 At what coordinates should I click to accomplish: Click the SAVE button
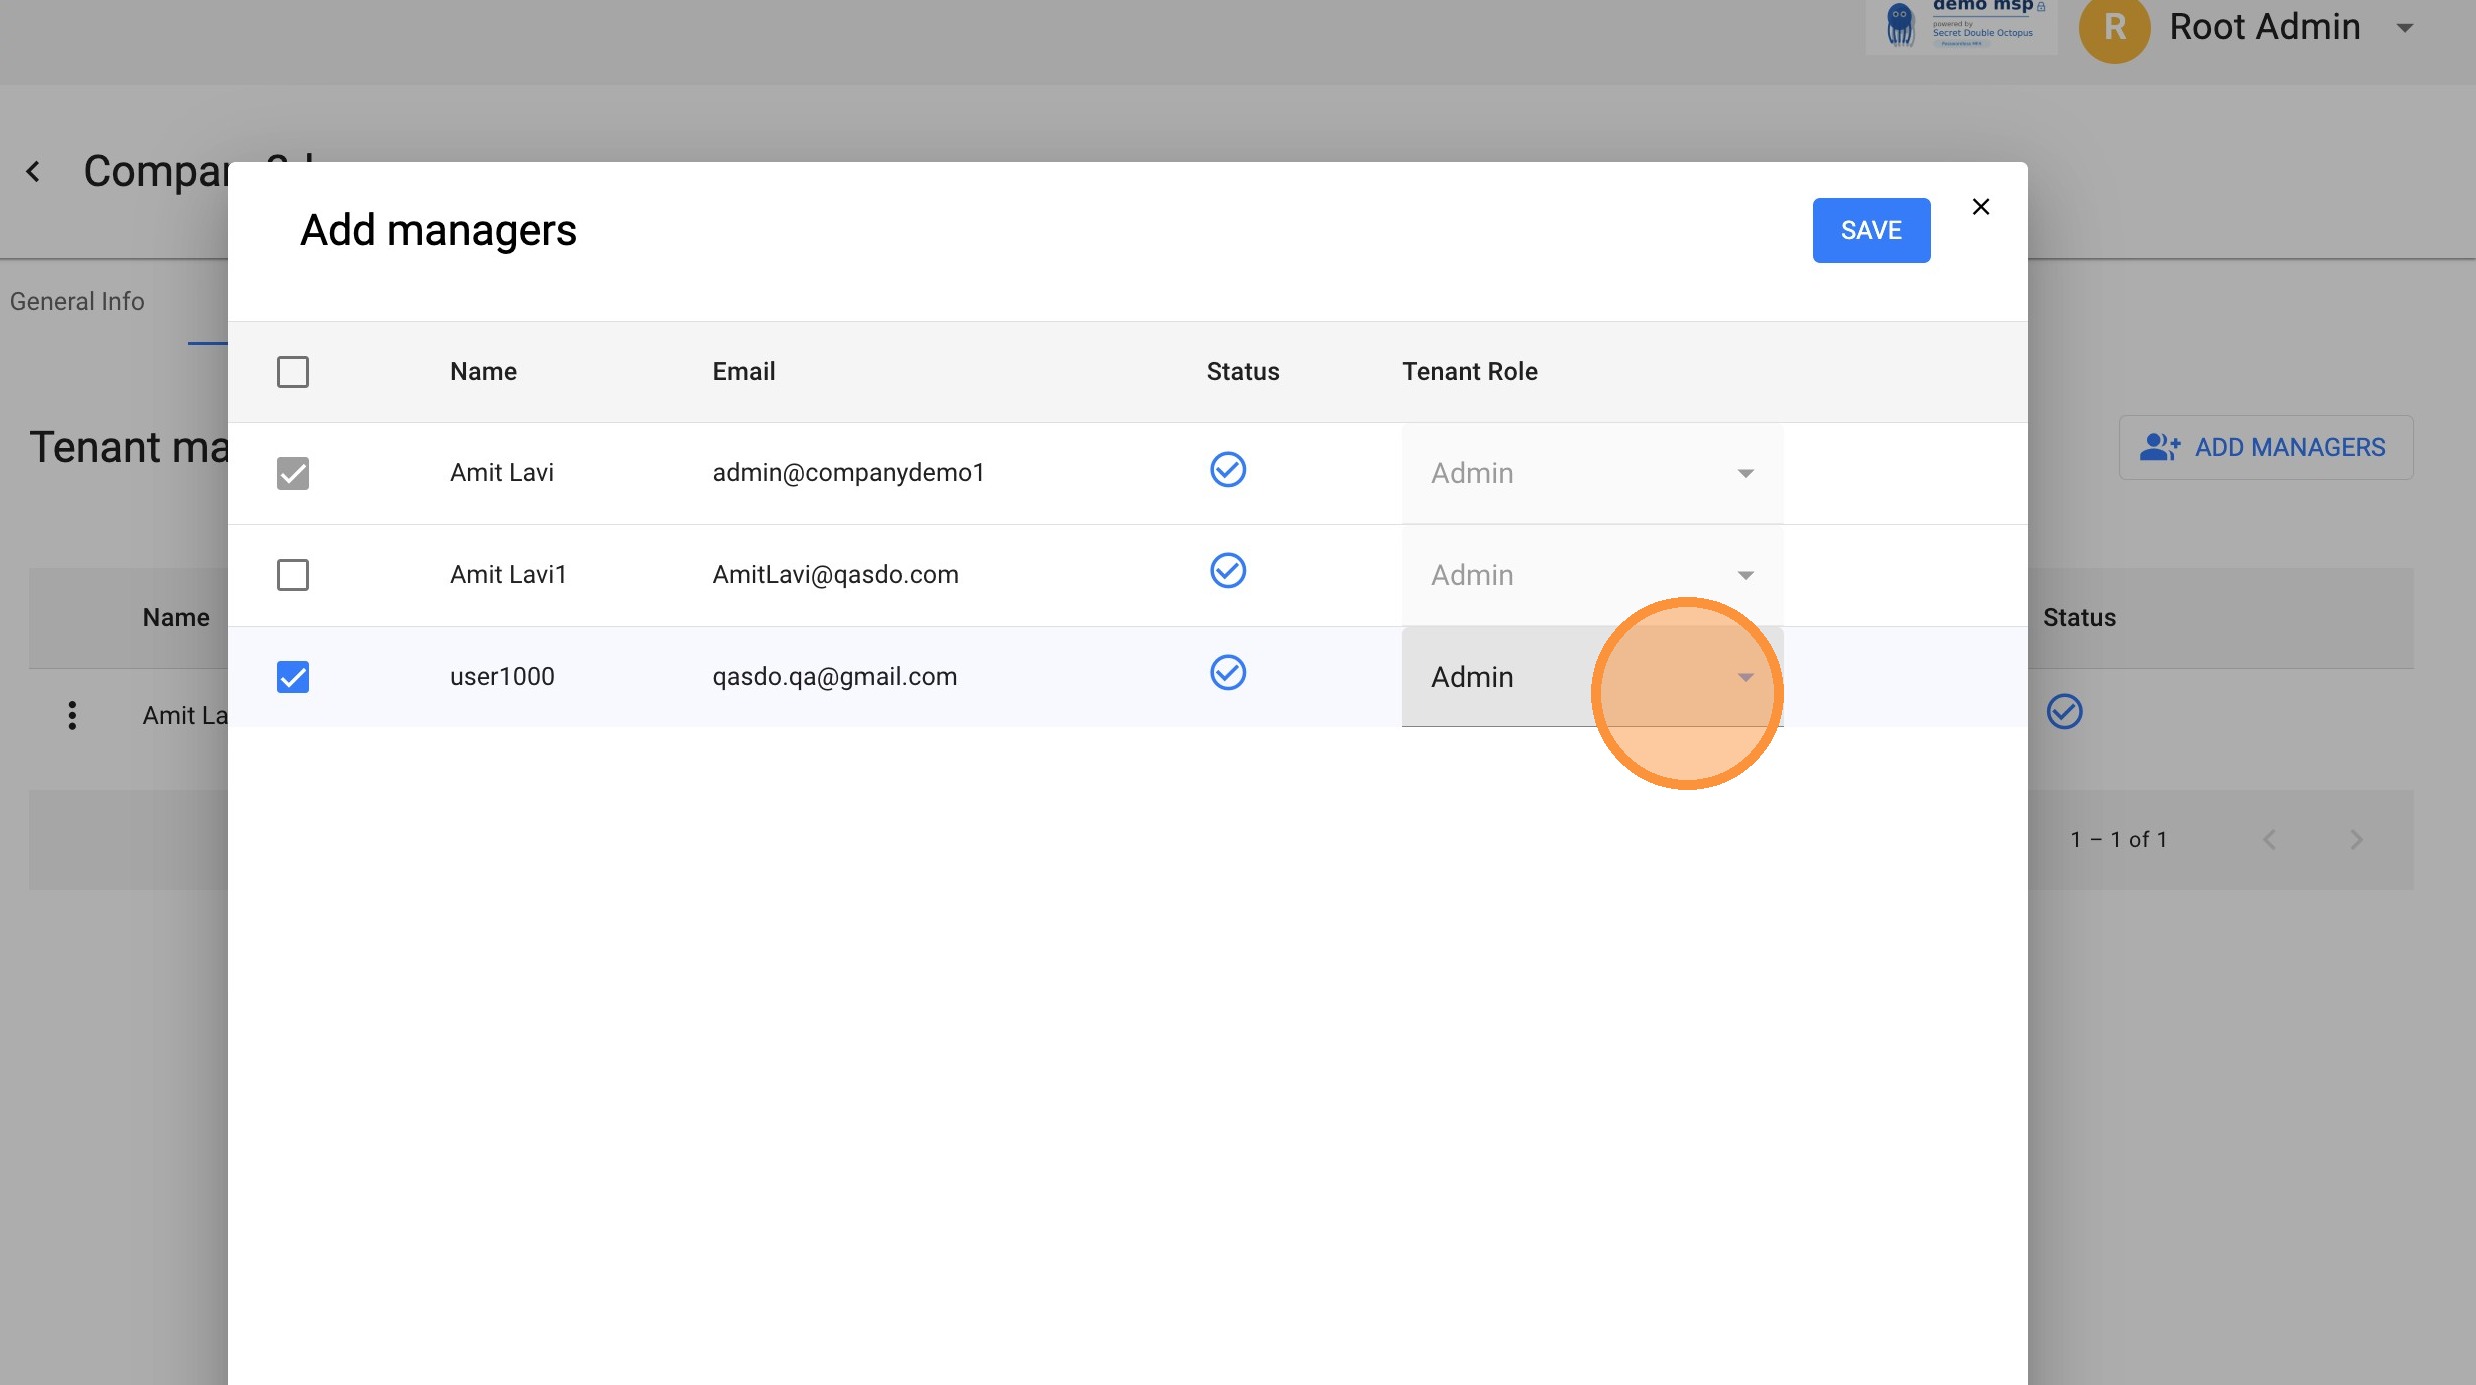pyautogui.click(x=1871, y=230)
